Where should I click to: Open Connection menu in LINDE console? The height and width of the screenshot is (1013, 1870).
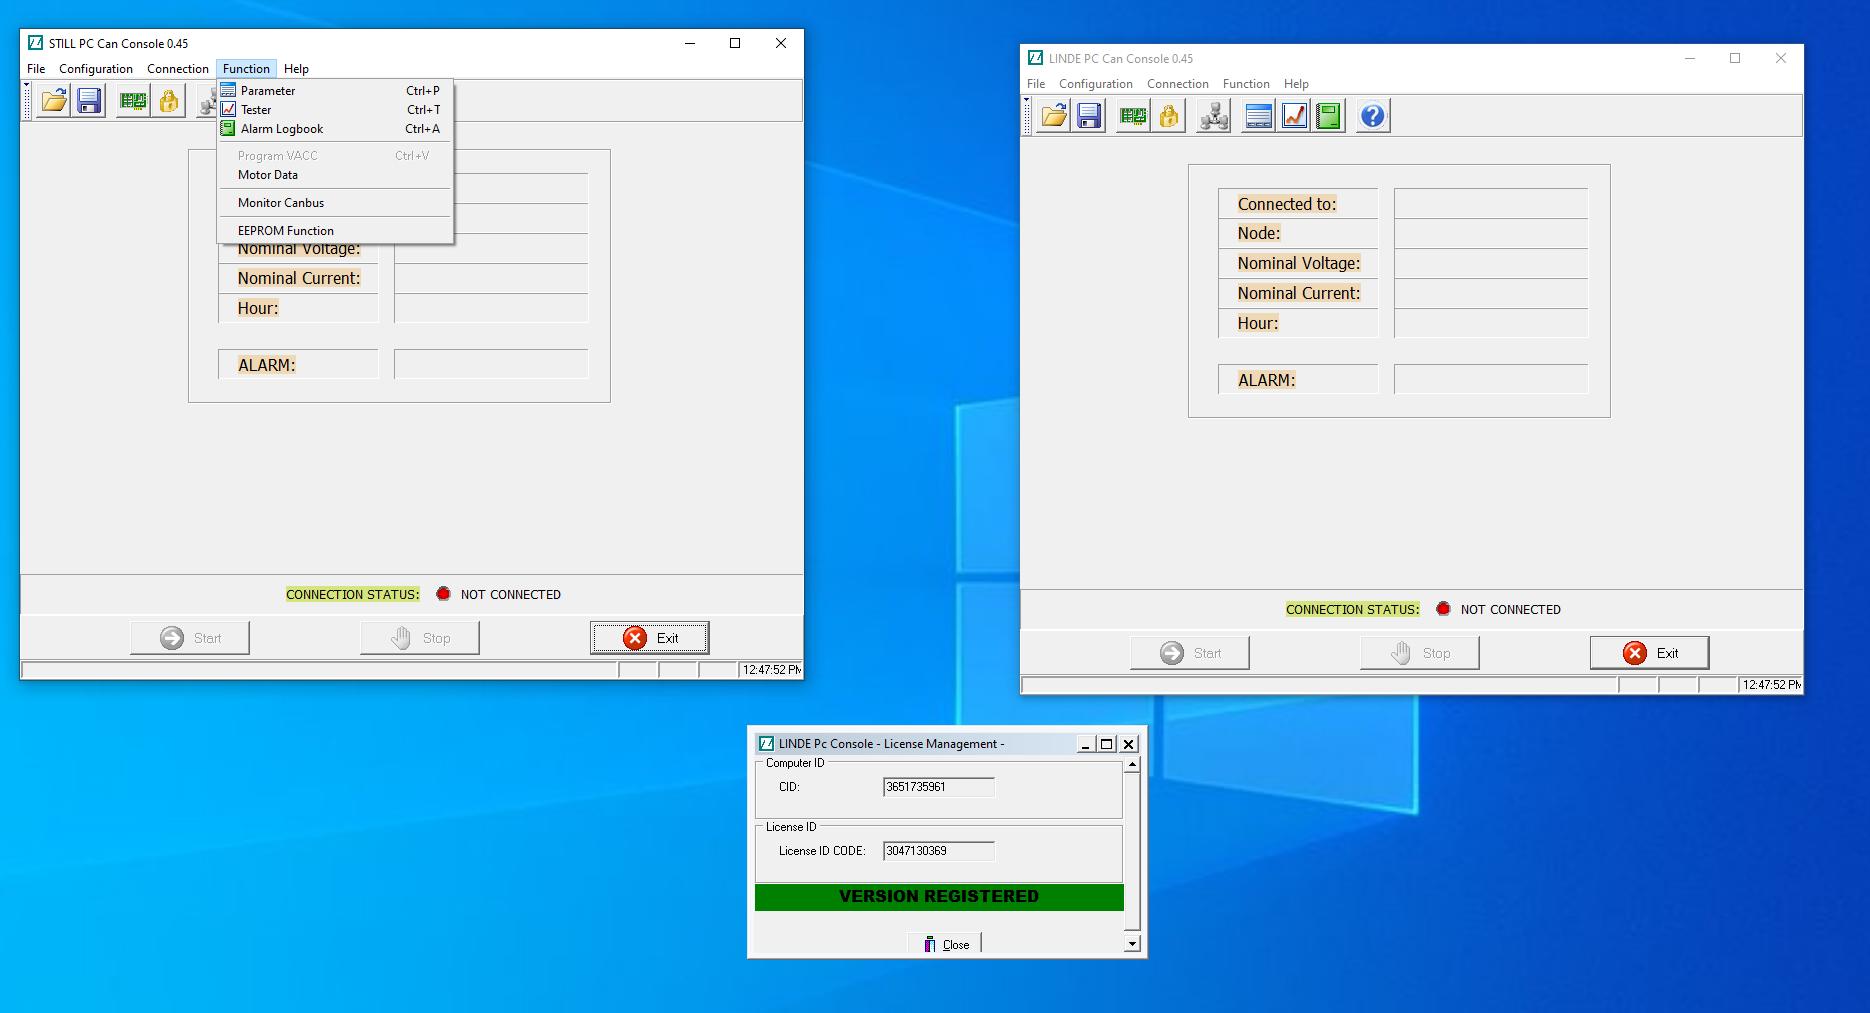click(x=1178, y=84)
